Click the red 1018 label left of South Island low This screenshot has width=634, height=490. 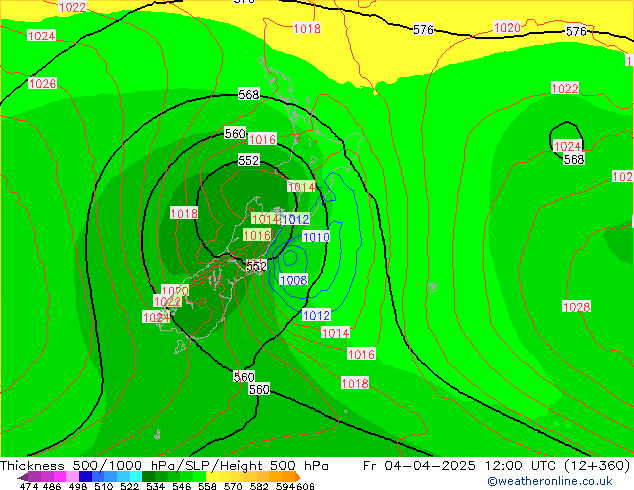tap(184, 213)
